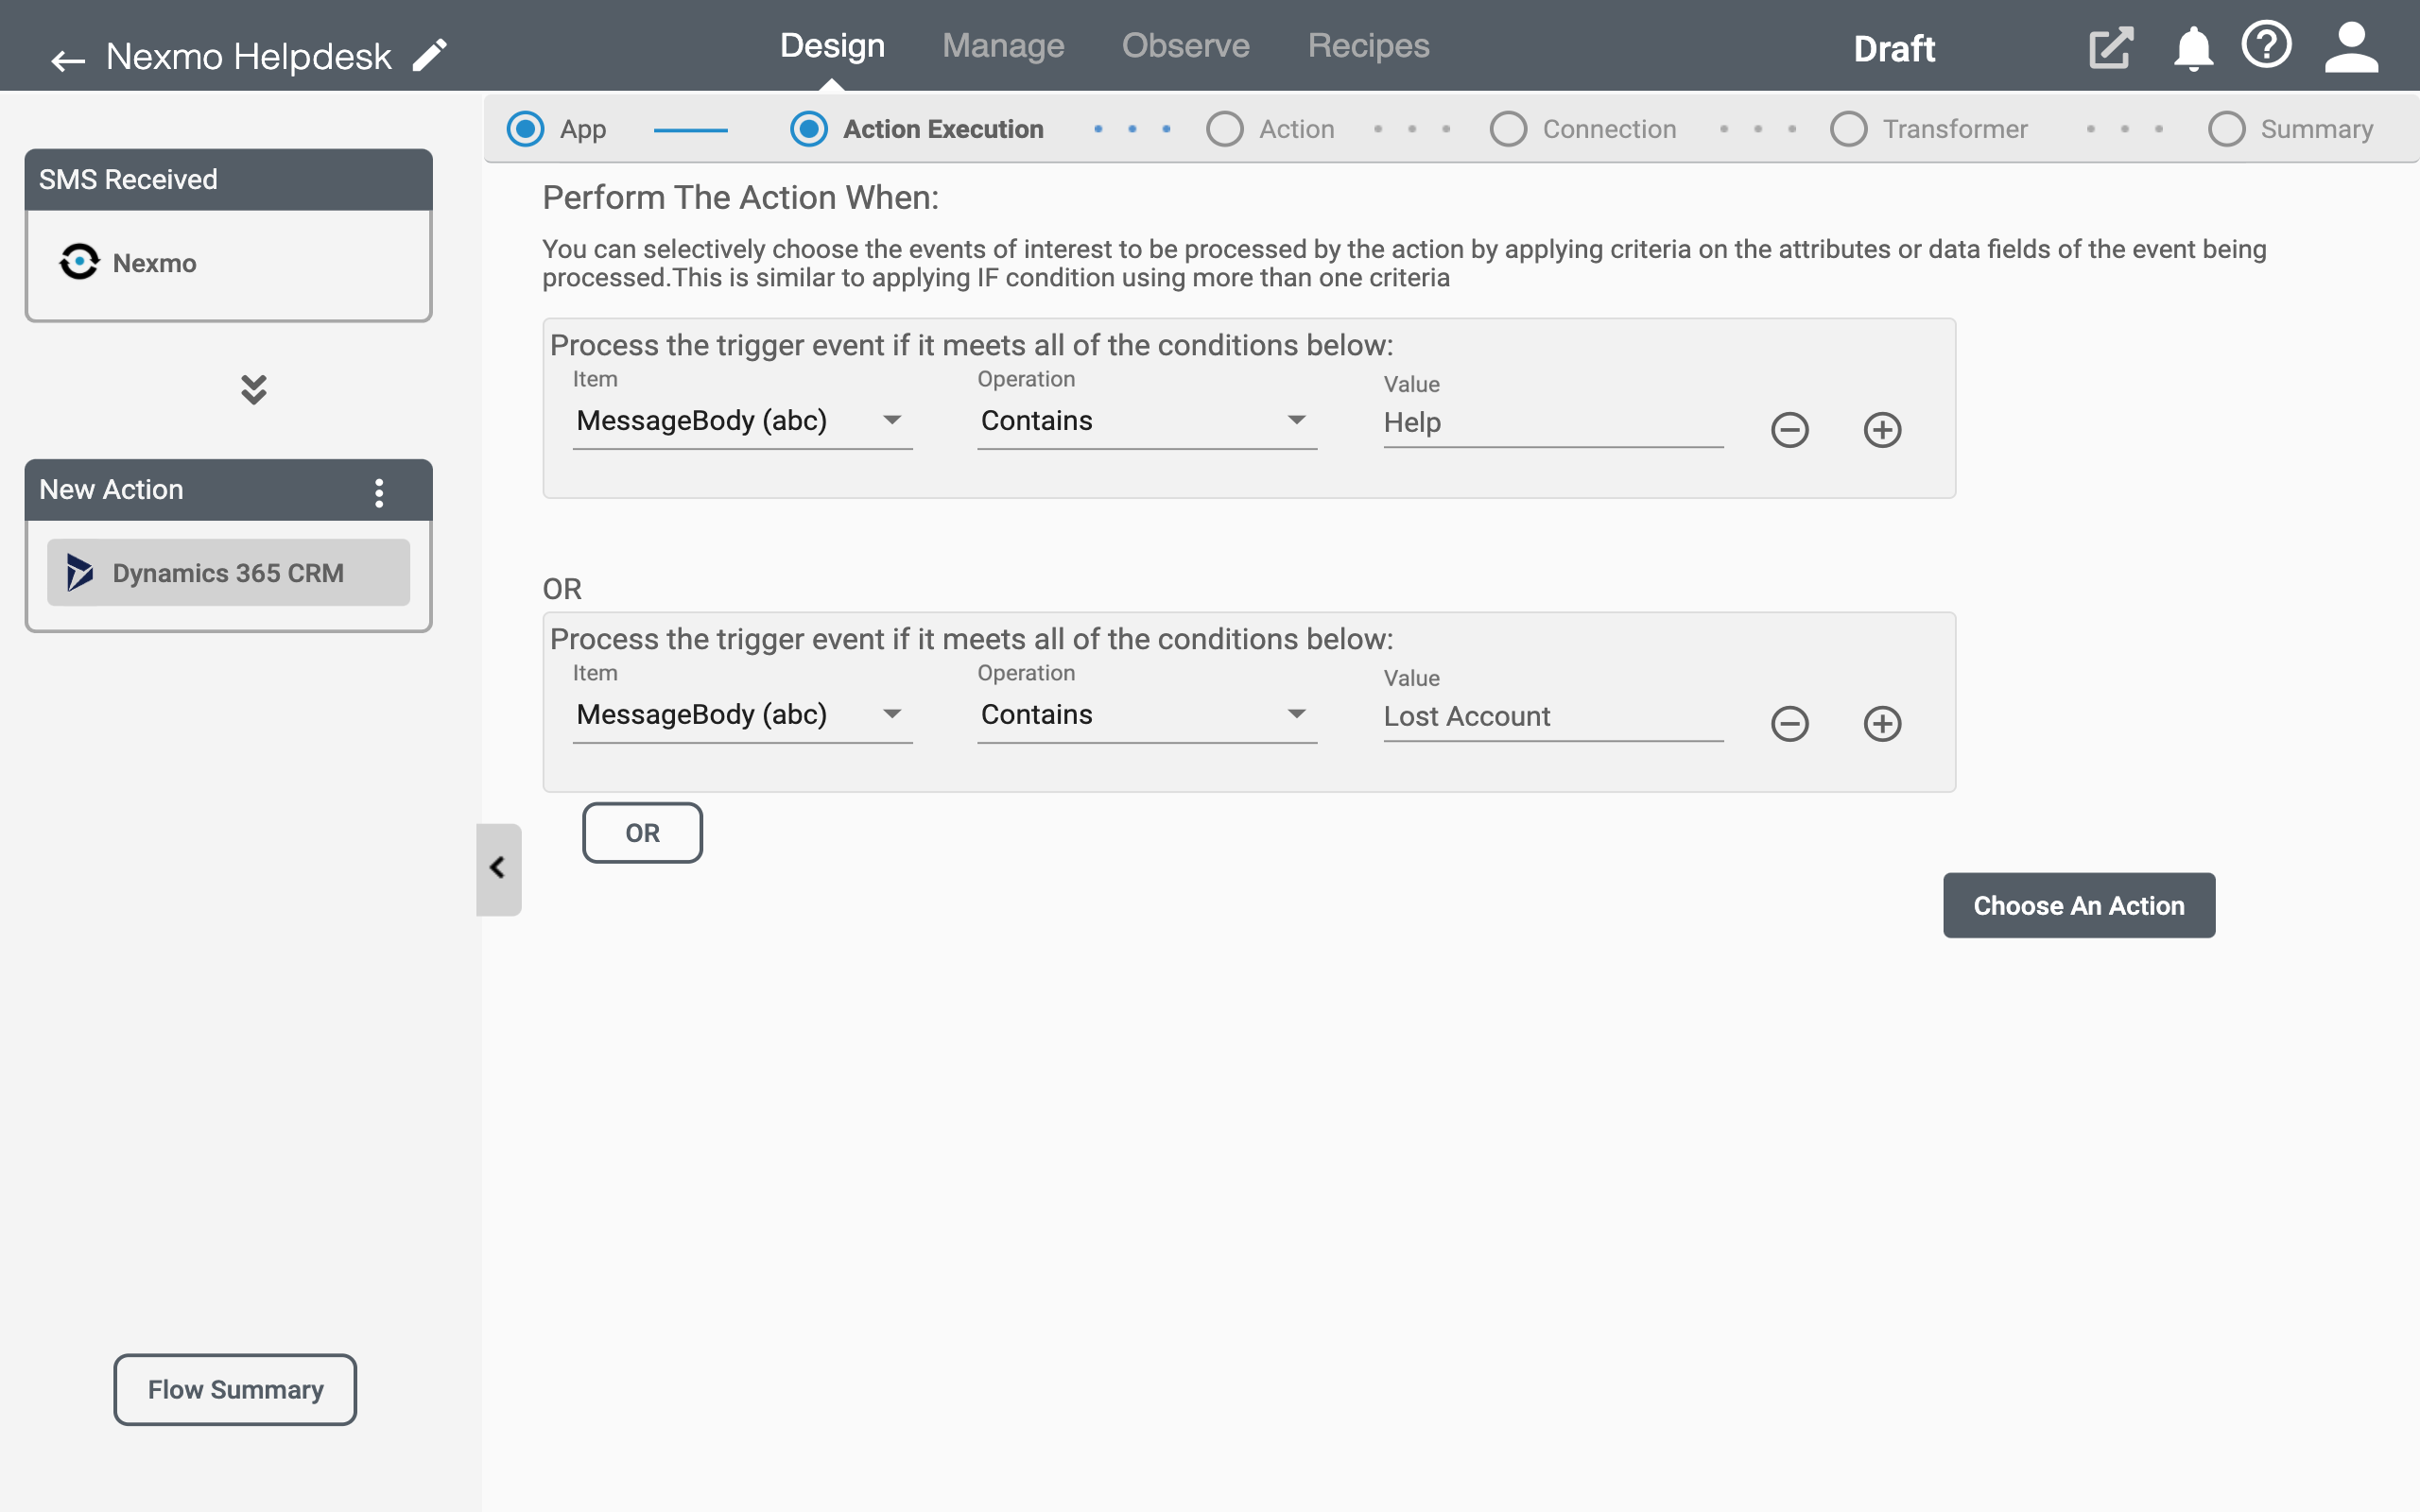Collapse the left sidebar panel
The height and width of the screenshot is (1512, 2420).
coord(498,868)
